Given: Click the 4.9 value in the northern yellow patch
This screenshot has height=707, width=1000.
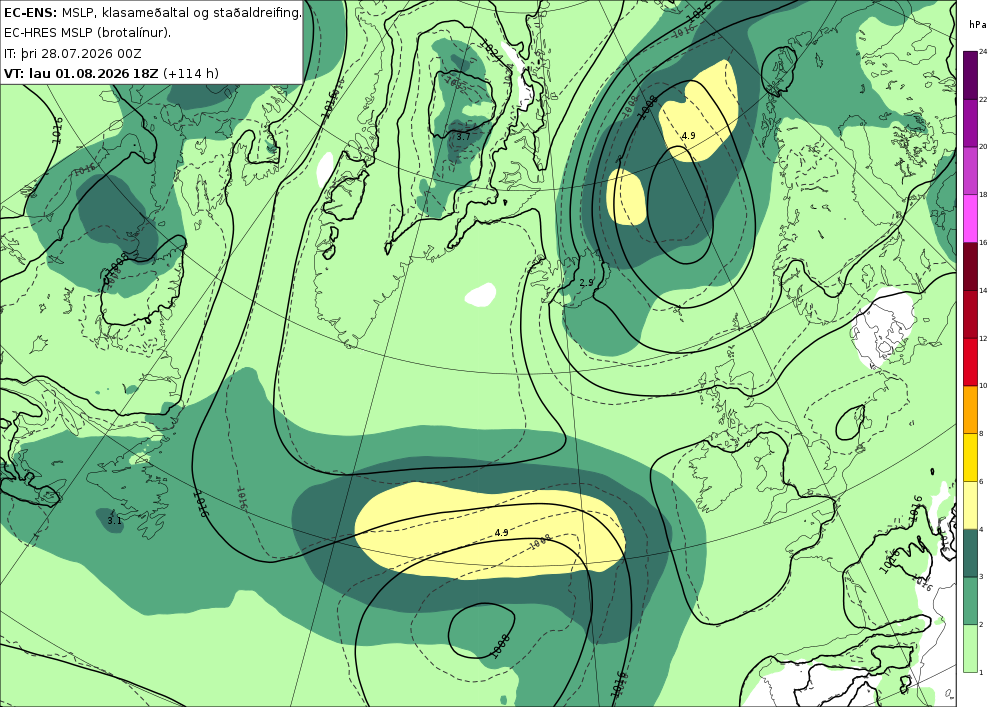Looking at the screenshot, I should click(x=688, y=136).
